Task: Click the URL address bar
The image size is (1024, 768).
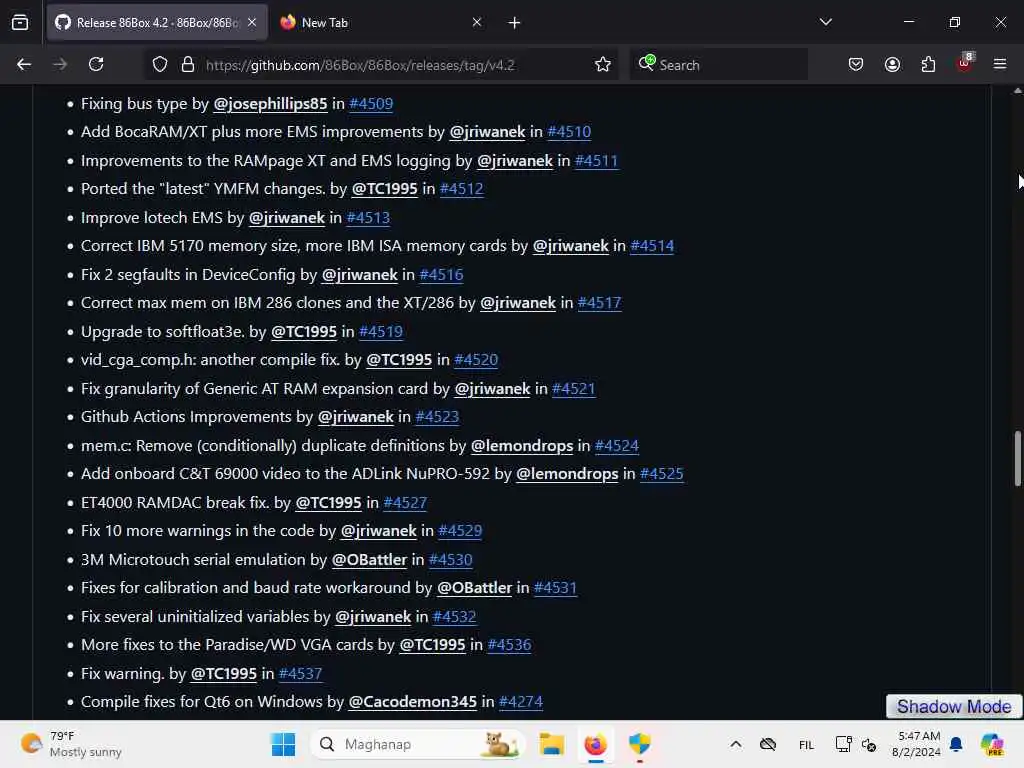Action: coord(383,65)
